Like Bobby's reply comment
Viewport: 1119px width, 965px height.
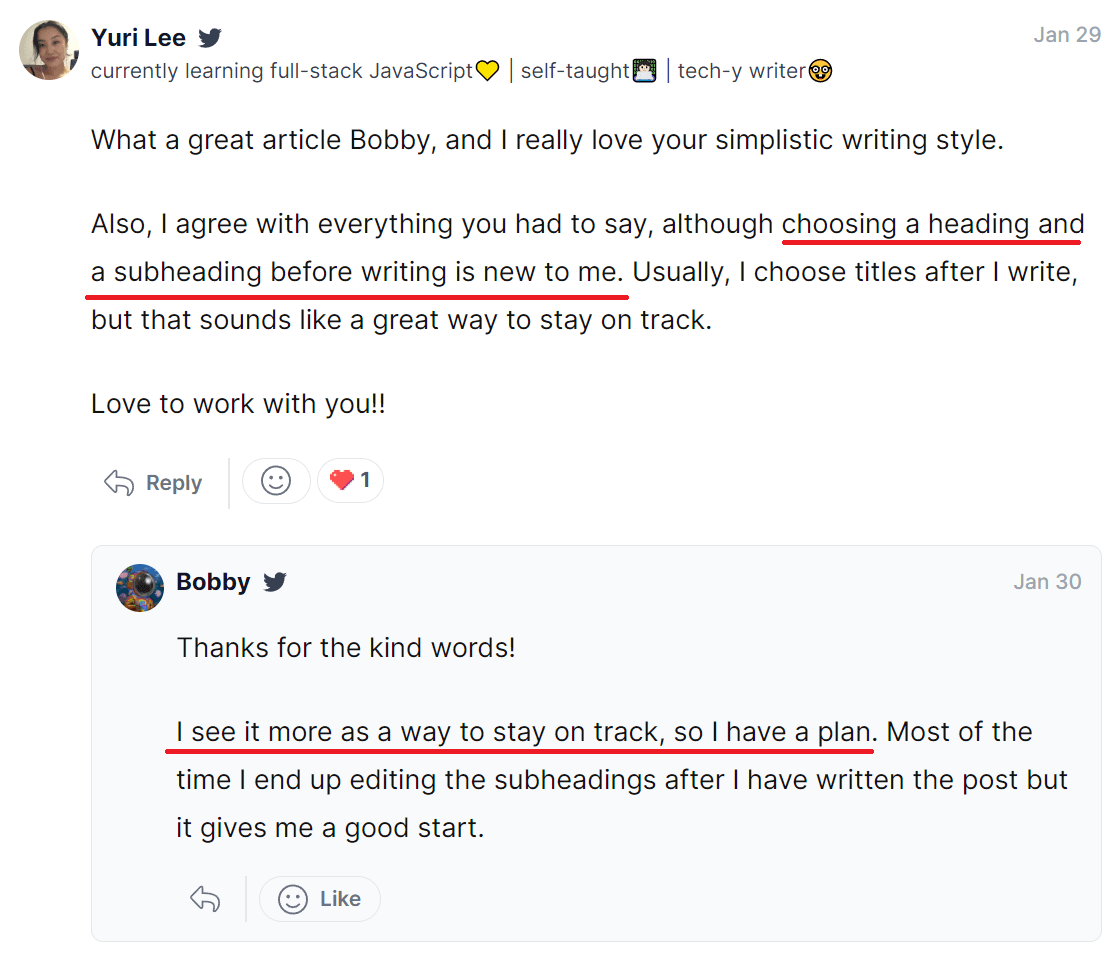tap(320, 899)
